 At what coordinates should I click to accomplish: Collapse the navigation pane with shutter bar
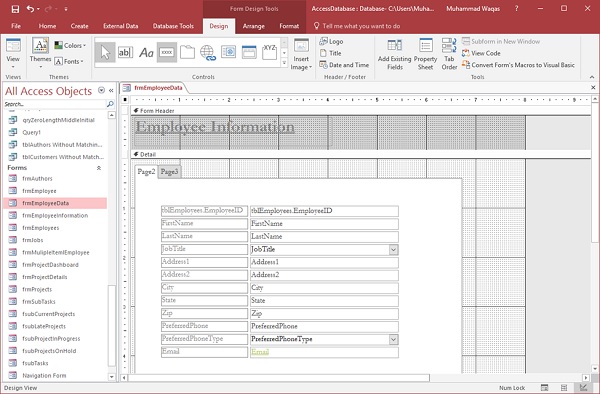pos(111,91)
